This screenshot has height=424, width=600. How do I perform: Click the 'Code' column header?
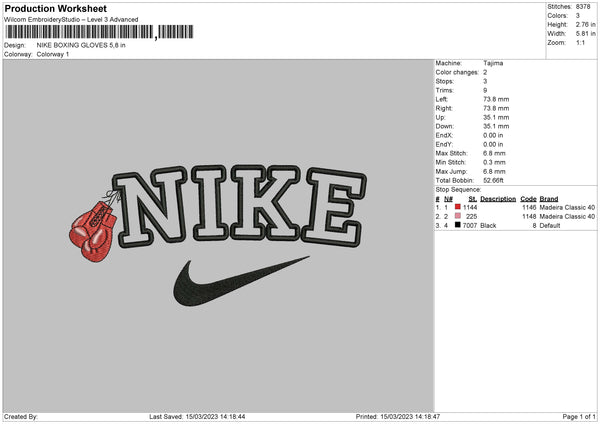528,199
